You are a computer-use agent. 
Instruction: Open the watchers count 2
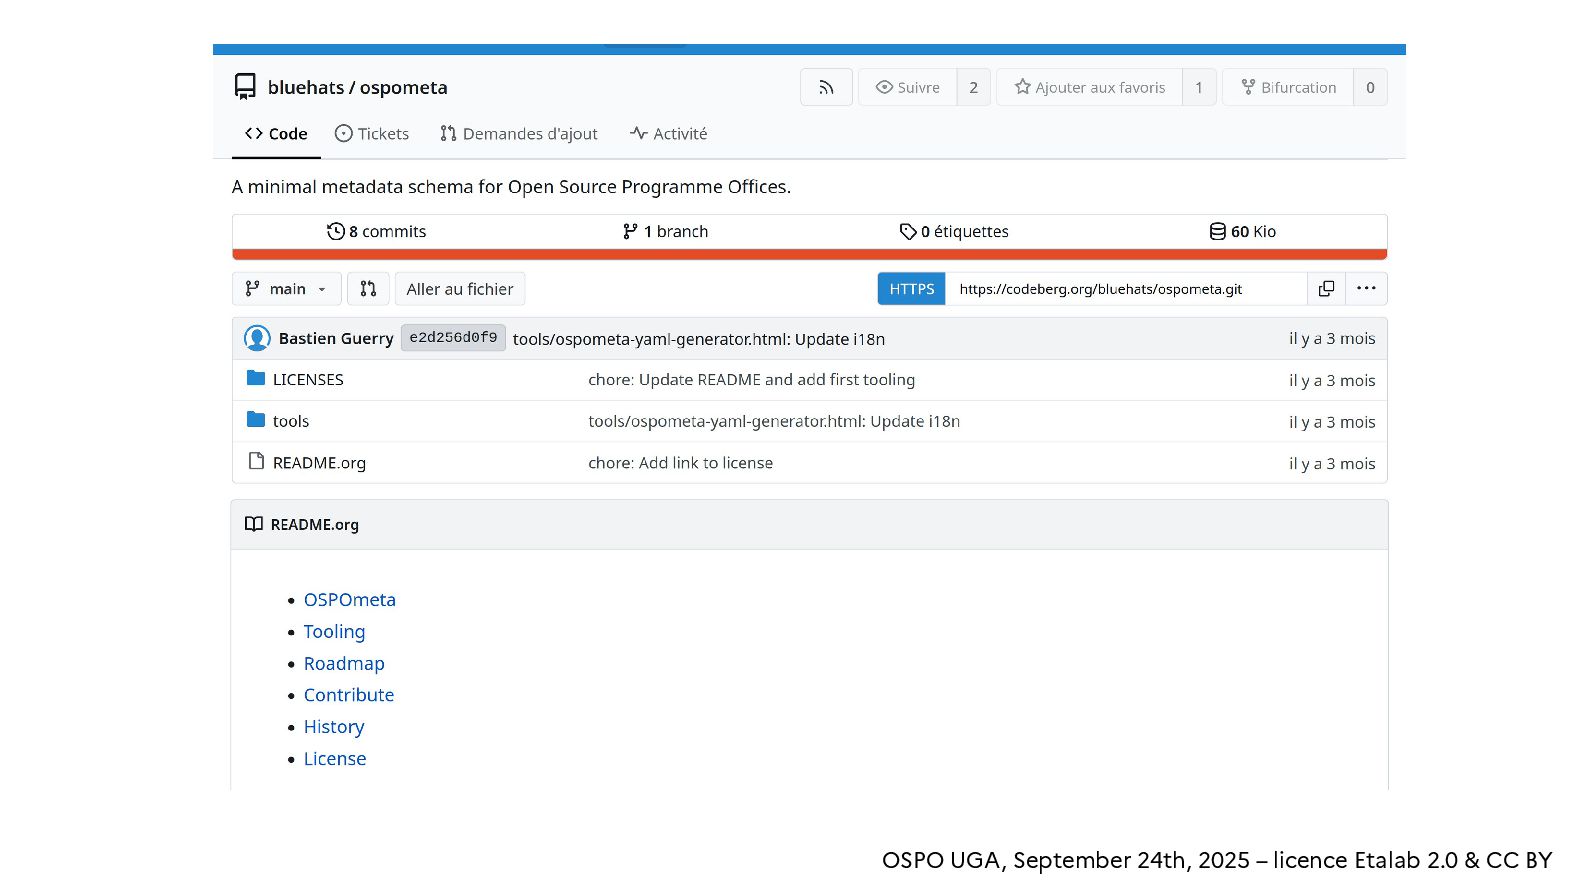974,87
